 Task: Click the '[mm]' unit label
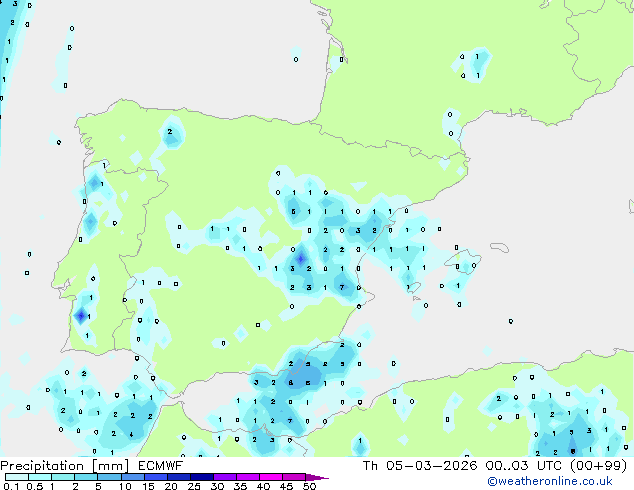[111, 466]
